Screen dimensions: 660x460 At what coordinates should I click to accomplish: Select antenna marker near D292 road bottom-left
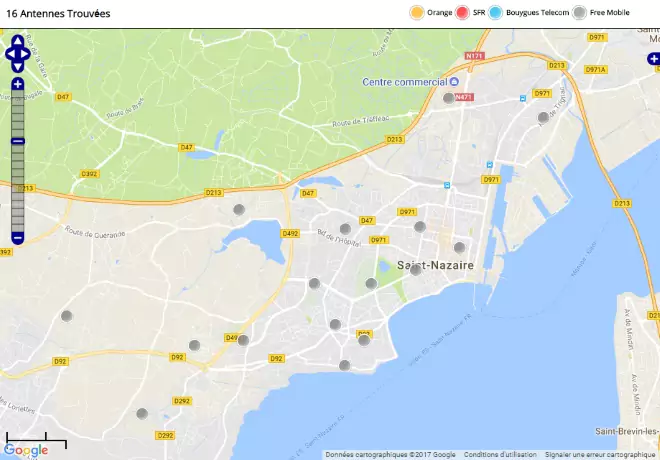pos(142,414)
